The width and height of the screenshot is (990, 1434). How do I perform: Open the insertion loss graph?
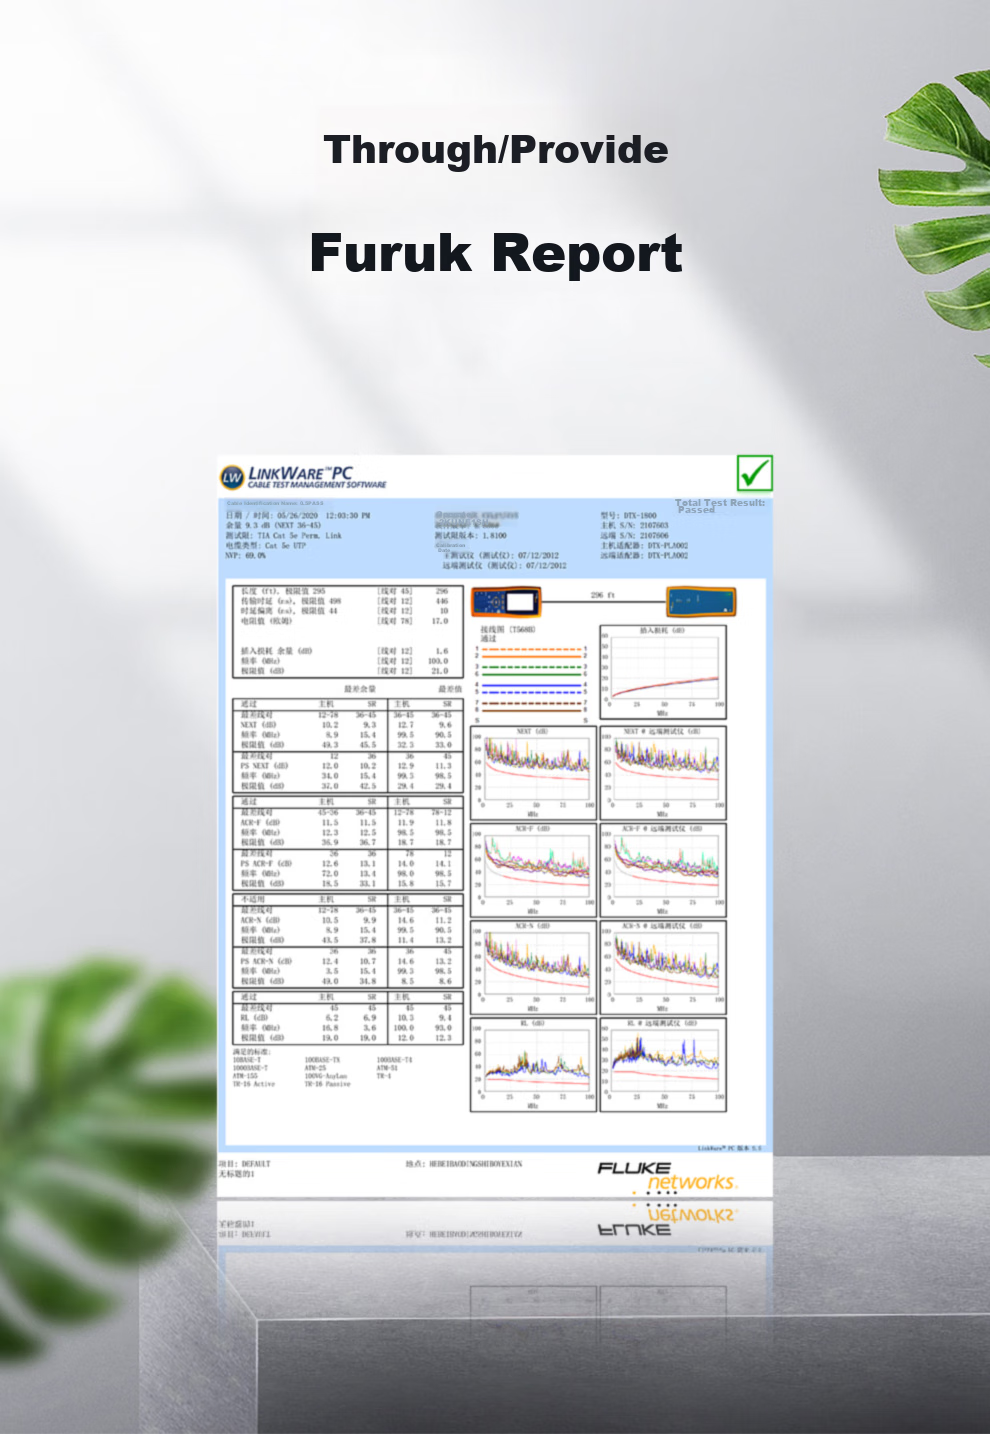tap(663, 673)
